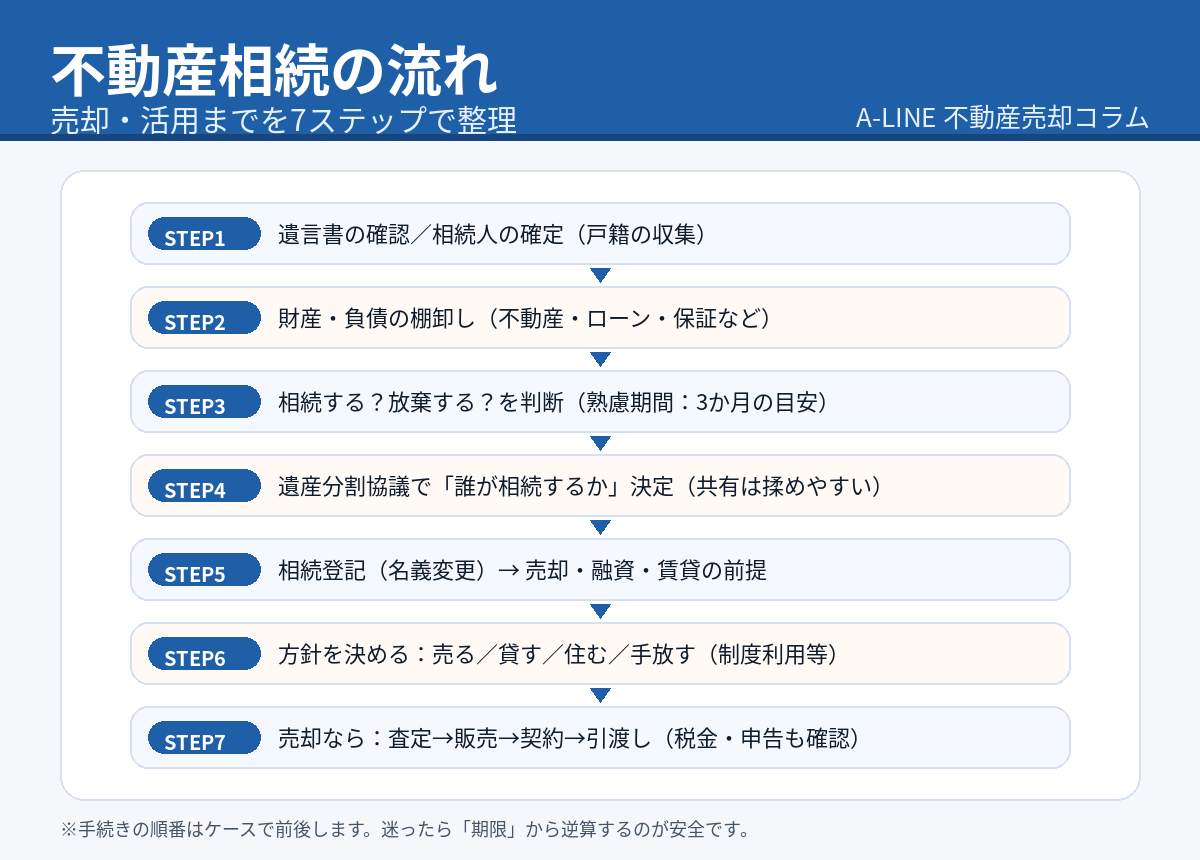Viewport: 1200px width, 860px height.
Task: Click the 売却なら：査定→販売 step text
Action: click(569, 739)
